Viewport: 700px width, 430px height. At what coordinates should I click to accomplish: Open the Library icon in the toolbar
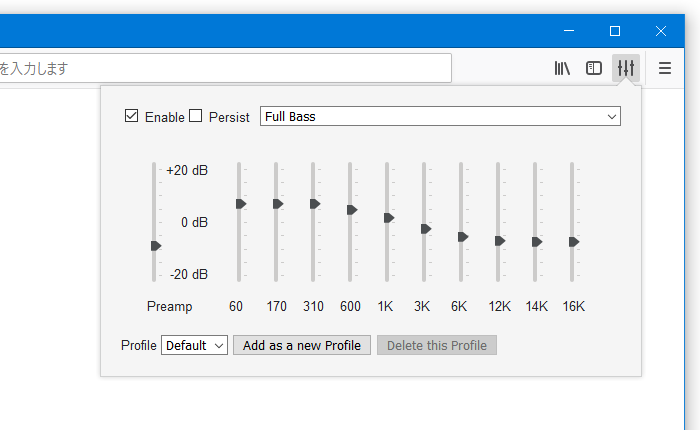click(562, 68)
